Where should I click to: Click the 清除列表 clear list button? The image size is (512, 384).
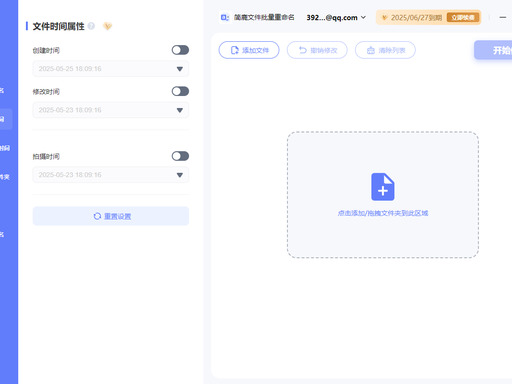click(x=385, y=50)
